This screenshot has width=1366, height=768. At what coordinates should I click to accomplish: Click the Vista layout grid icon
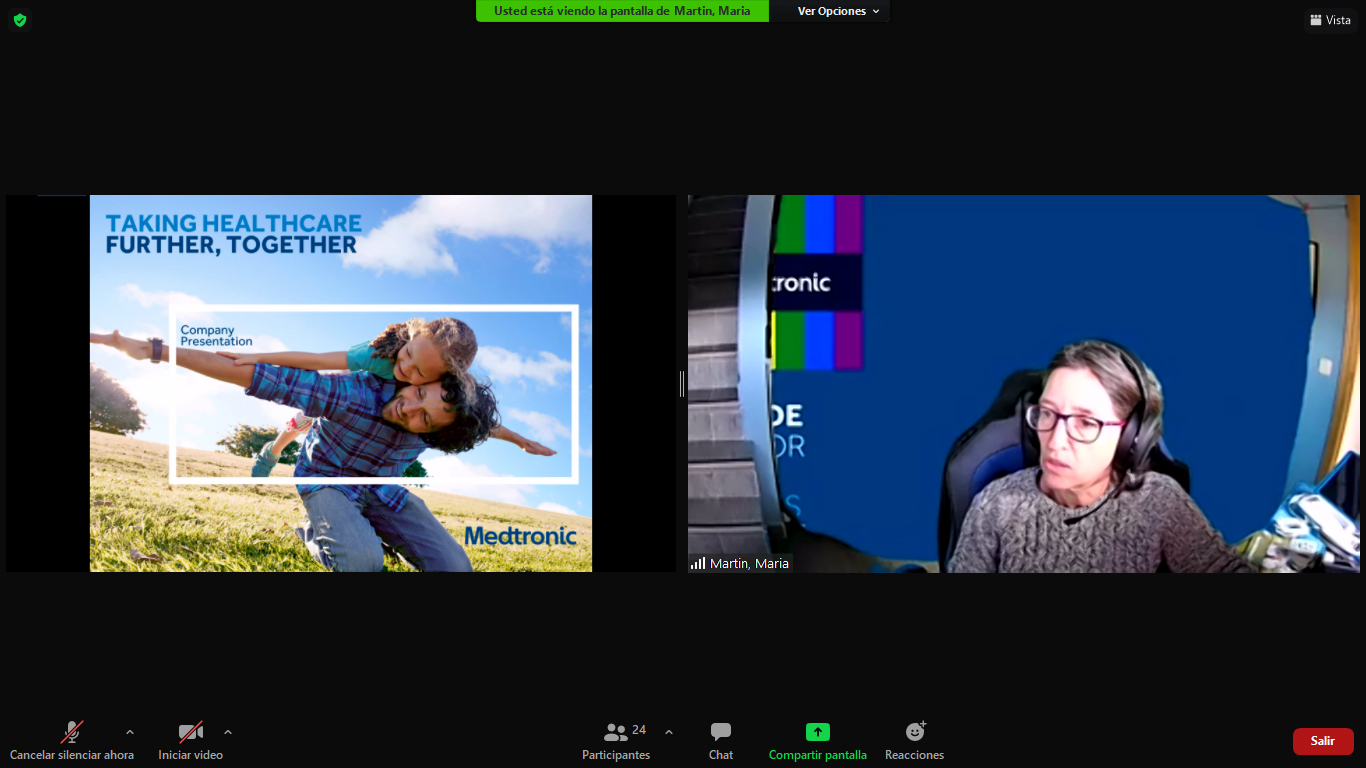tap(1316, 20)
